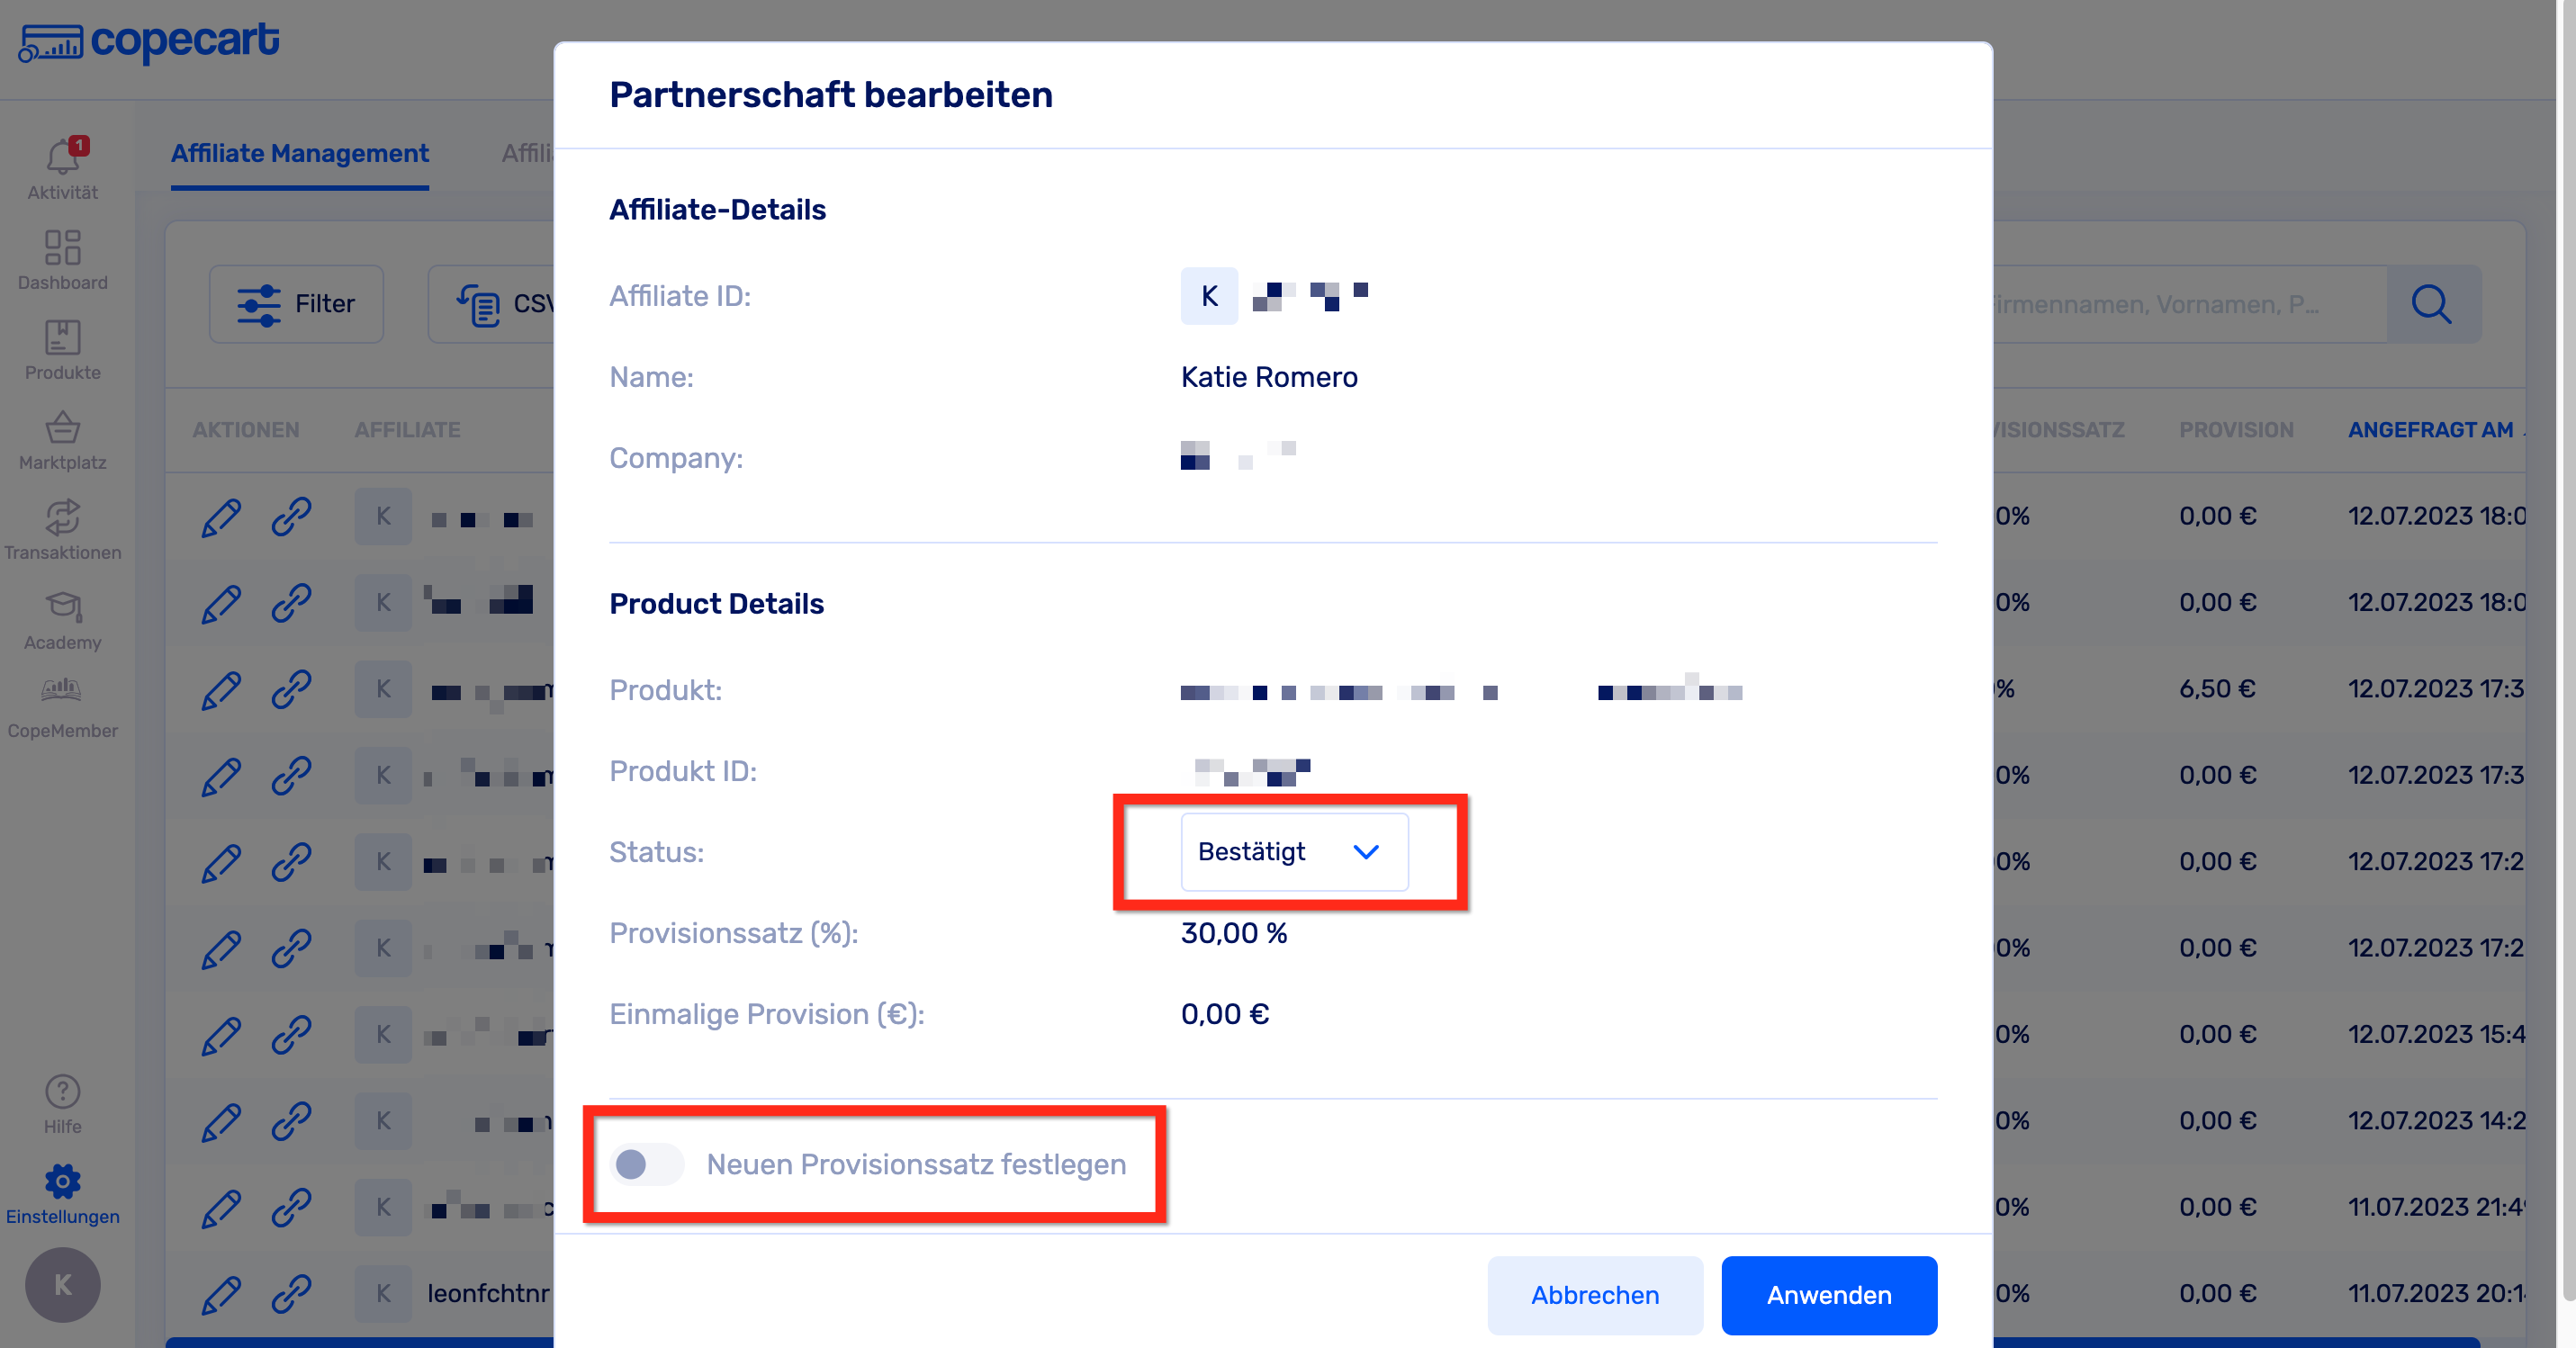The image size is (2576, 1348).
Task: Open Transaktionen in the sidebar
Action: [x=62, y=518]
